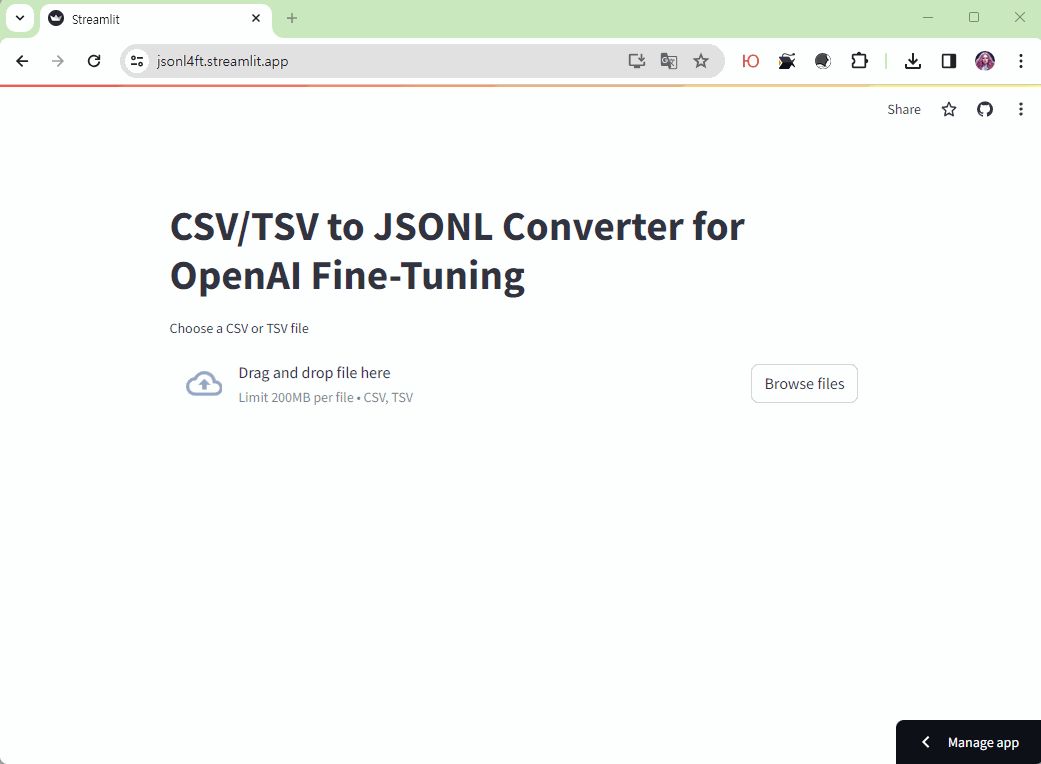This screenshot has width=1041, height=764.
Task: Toggle the browser side panel
Action: pos(949,61)
